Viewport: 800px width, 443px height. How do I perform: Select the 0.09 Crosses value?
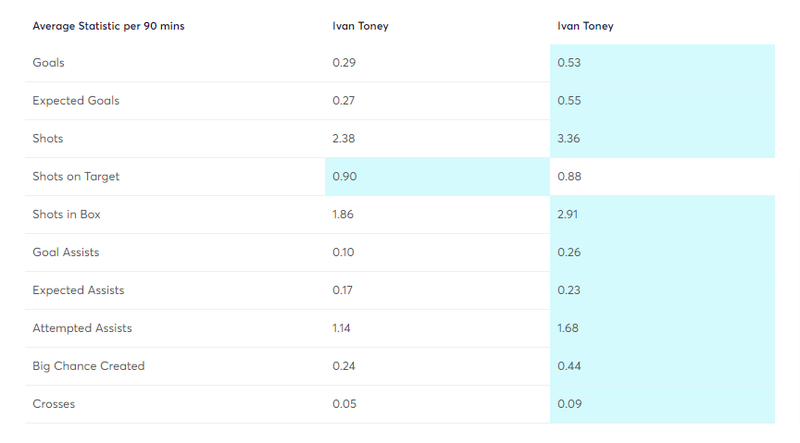(569, 404)
